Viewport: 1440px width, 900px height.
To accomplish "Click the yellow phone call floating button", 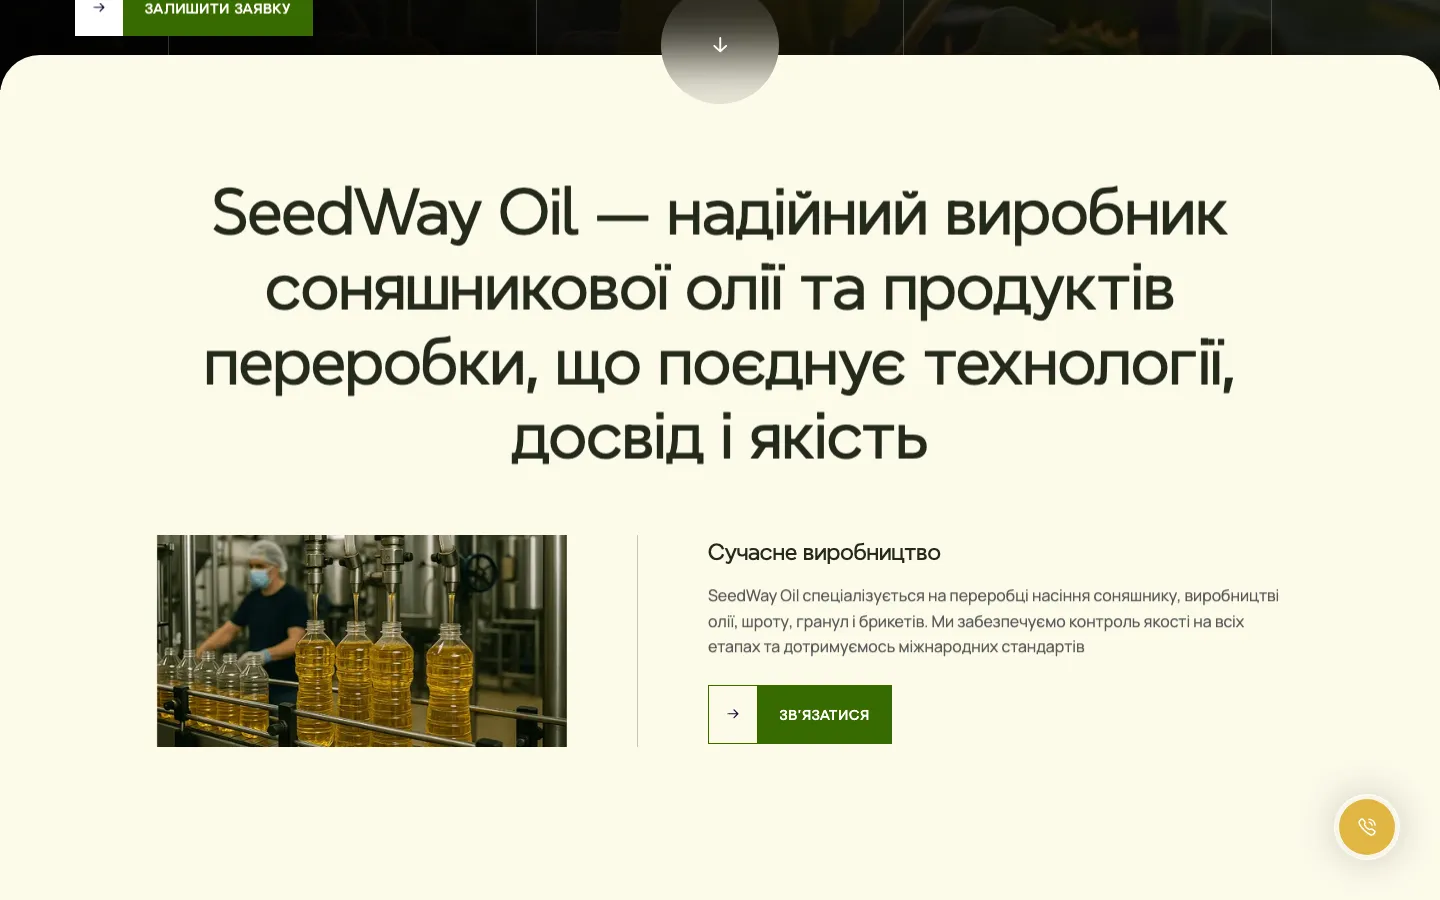I will click(x=1367, y=827).
